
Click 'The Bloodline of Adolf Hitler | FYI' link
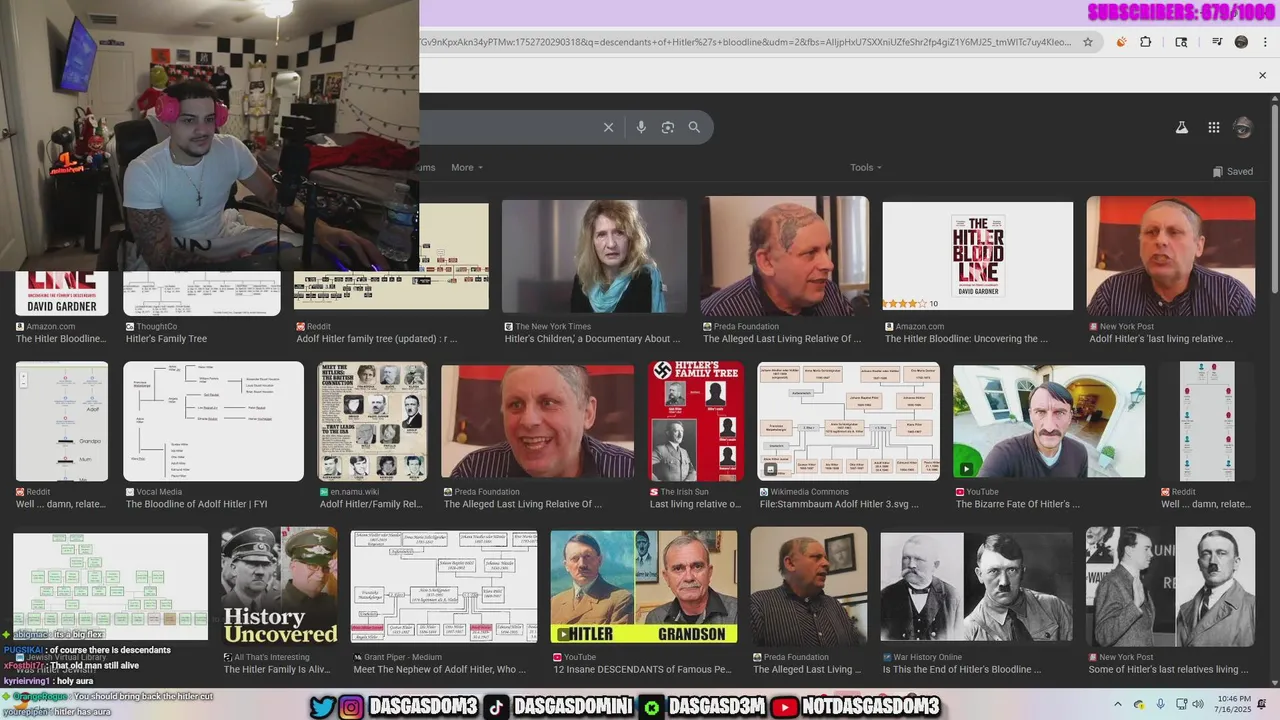(196, 504)
